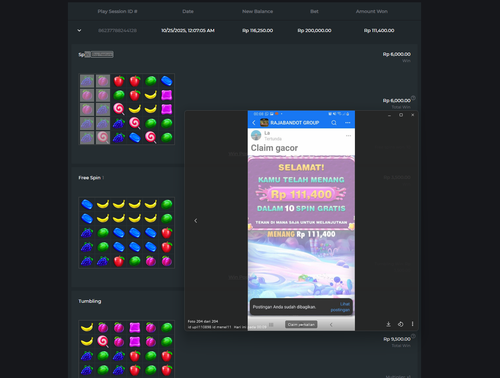
Task: Maximize the image viewer window
Action: [x=401, y=115]
